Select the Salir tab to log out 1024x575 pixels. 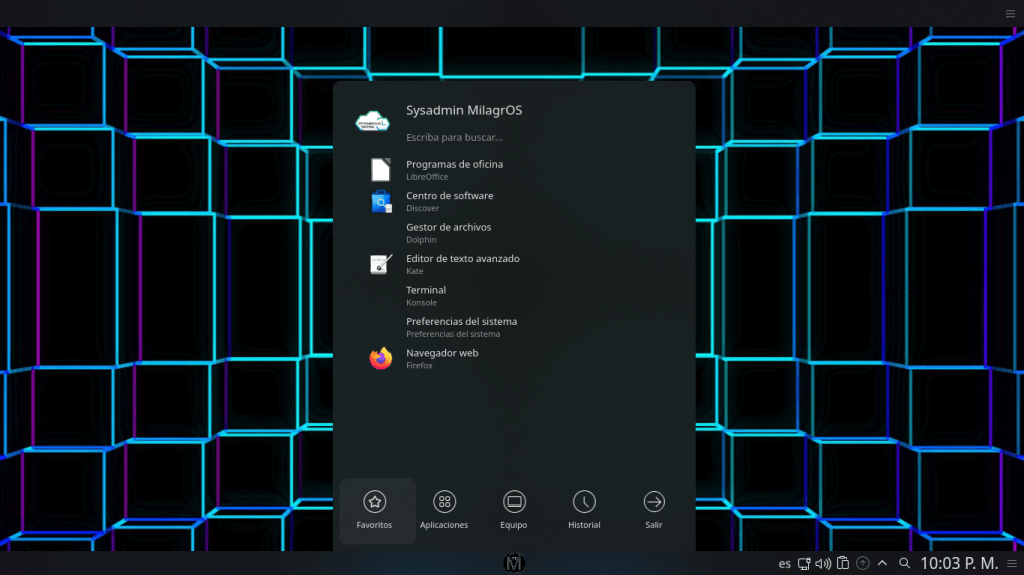coord(653,510)
